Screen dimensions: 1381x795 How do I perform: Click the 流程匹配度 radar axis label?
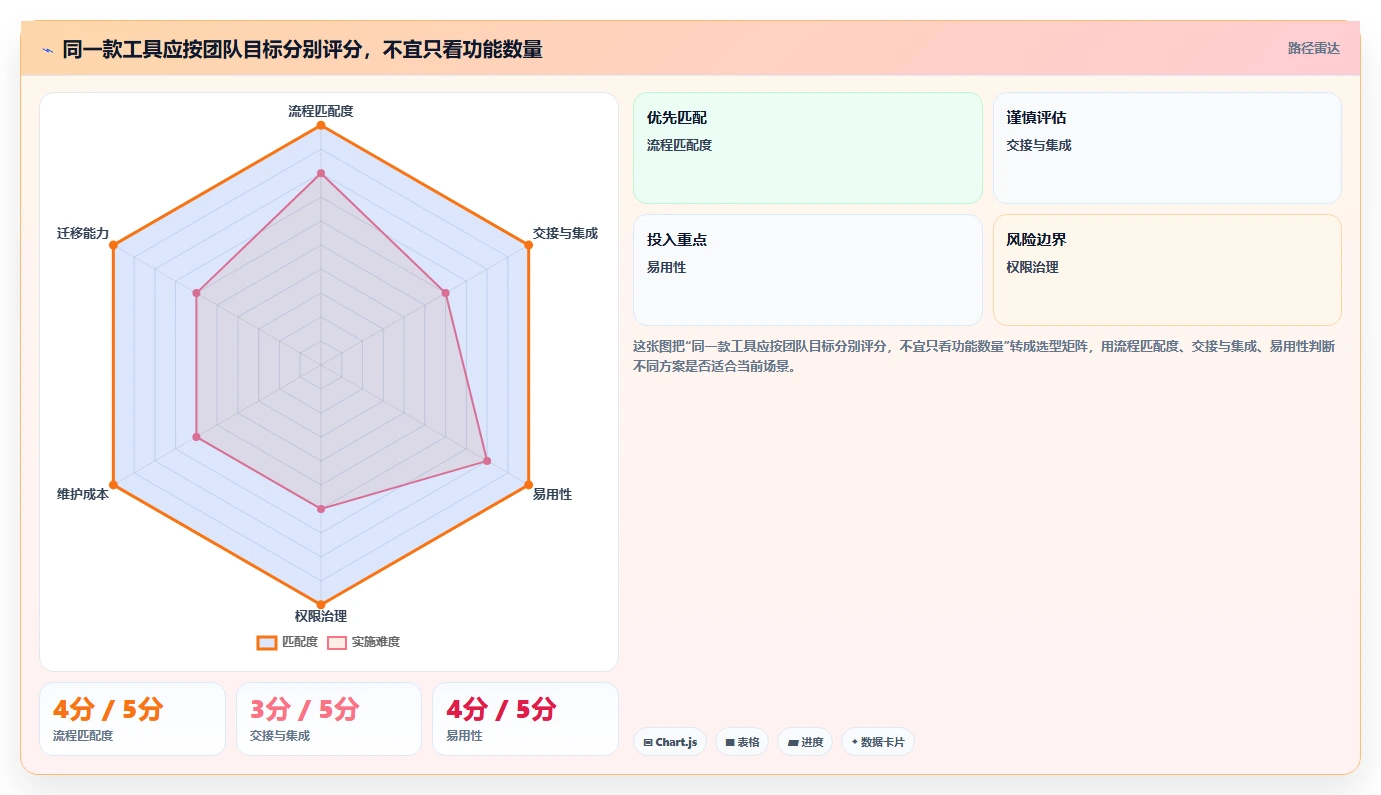[321, 111]
